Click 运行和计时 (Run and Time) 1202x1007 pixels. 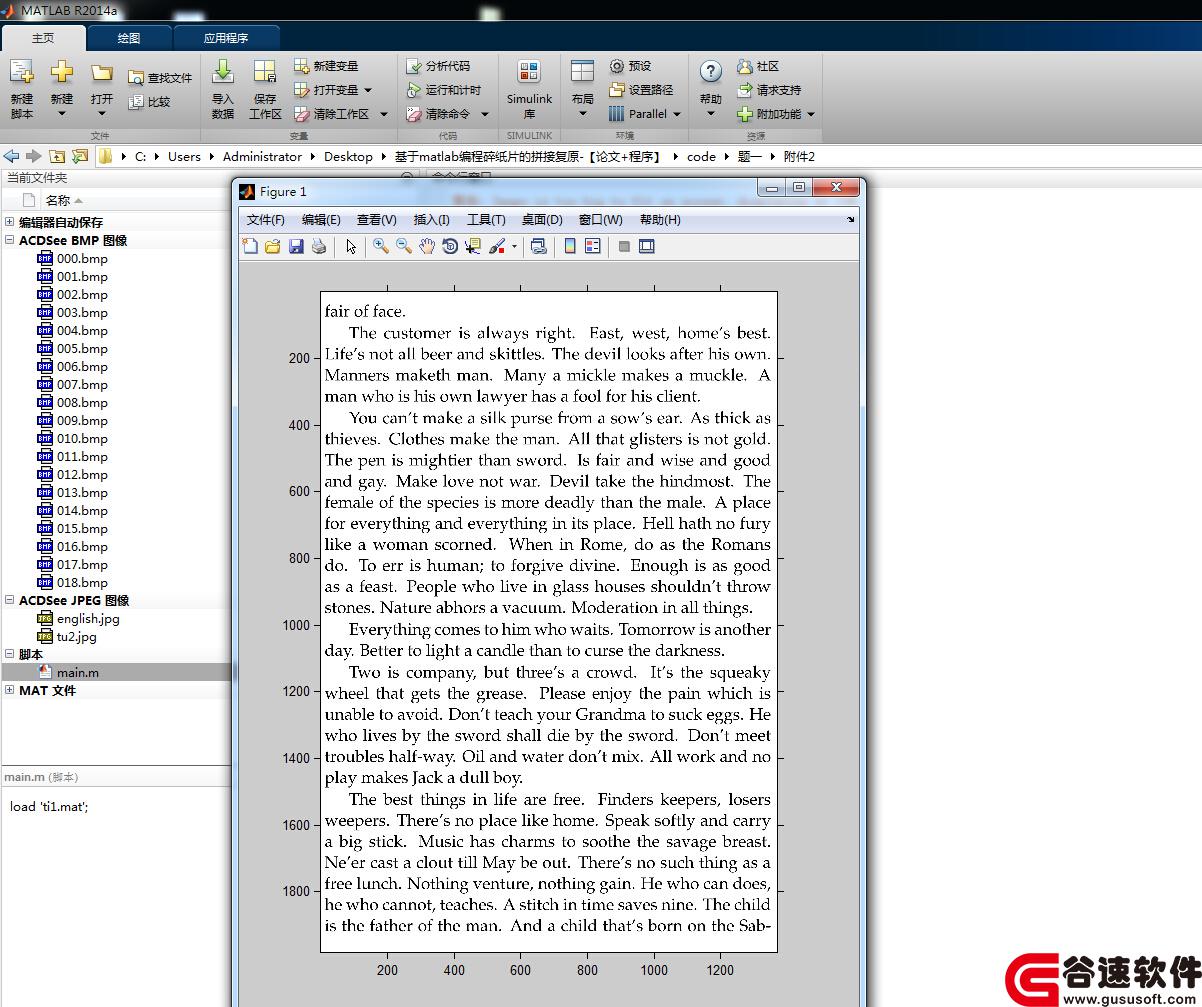click(444, 90)
